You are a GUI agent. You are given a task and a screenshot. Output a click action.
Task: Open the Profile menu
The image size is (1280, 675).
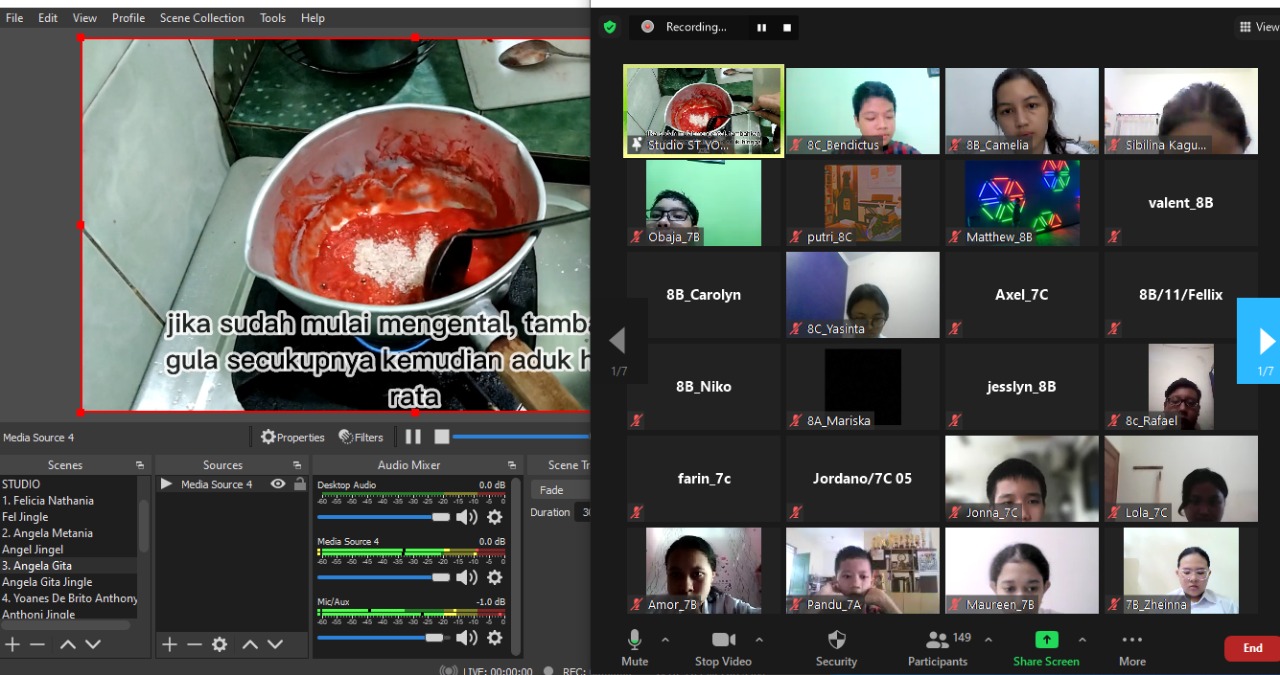click(x=128, y=18)
